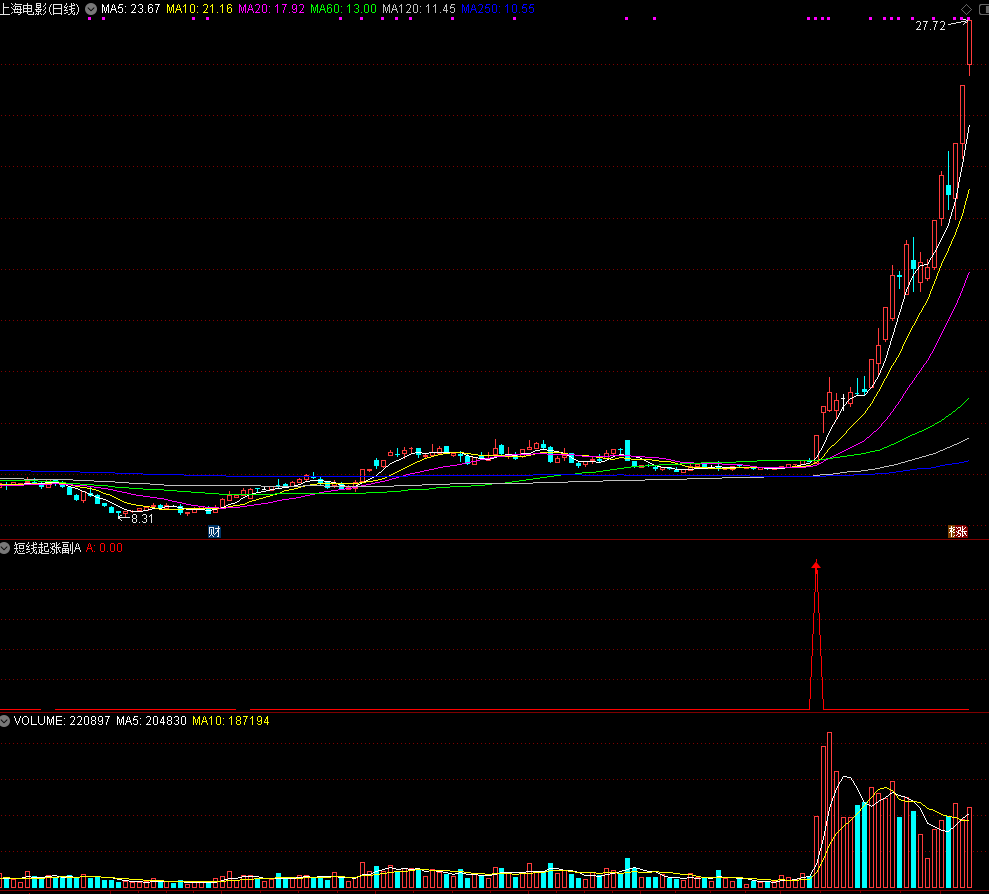Viewport: 989px width, 894px height.
Task: Select the MA250: 10.55 indicator label
Action: 498,9
